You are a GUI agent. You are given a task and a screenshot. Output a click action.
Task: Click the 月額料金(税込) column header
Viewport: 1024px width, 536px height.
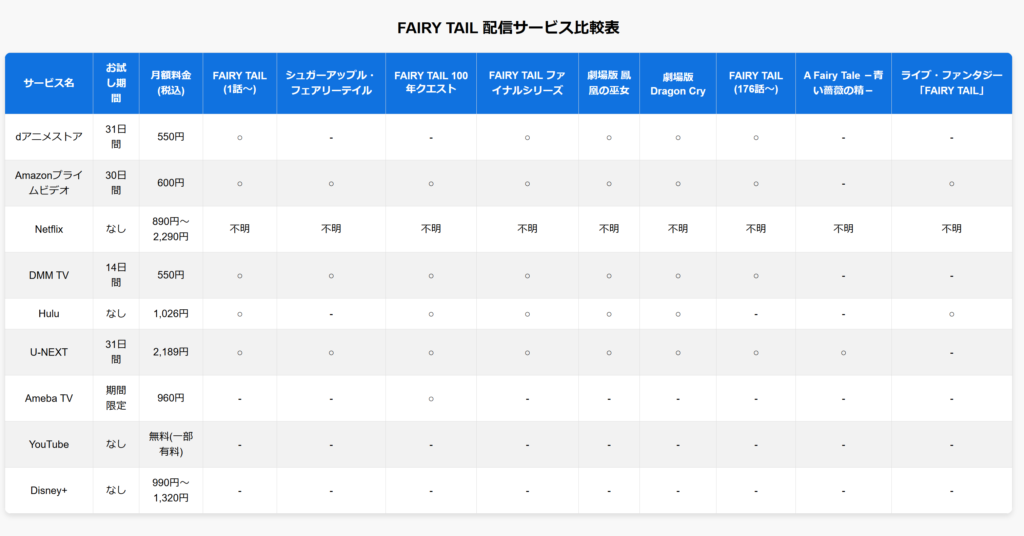[170, 83]
